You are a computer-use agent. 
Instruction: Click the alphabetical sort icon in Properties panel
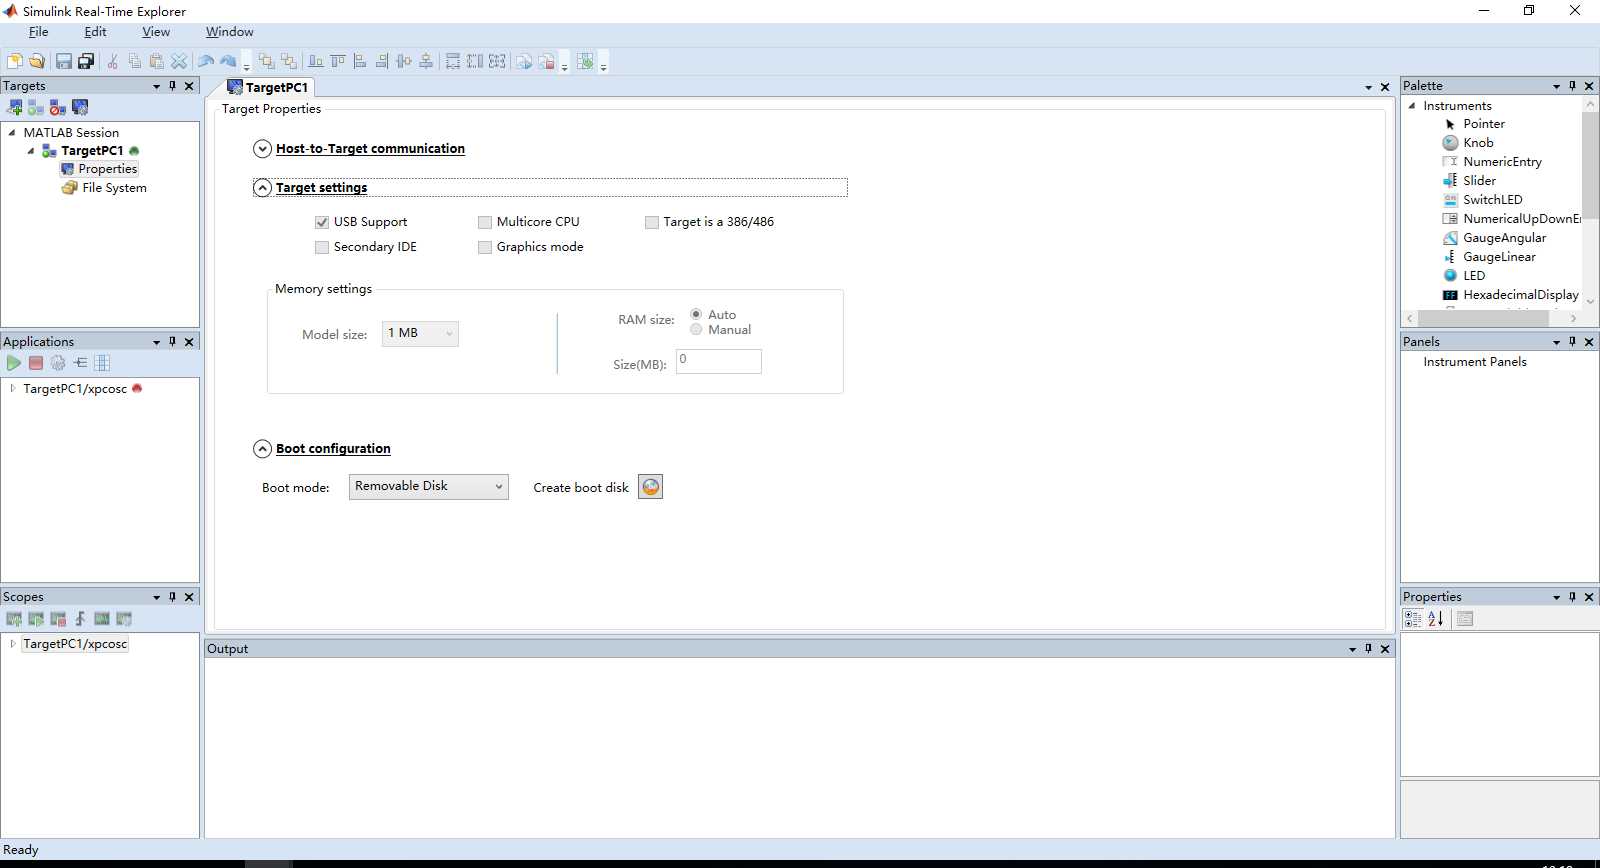tap(1436, 619)
